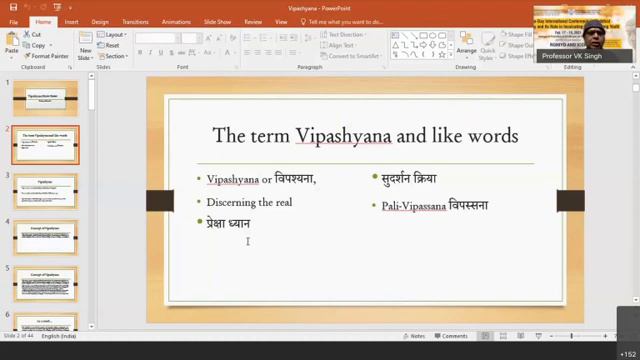Open the View tab
640x360 pixels.
click(x=281, y=22)
